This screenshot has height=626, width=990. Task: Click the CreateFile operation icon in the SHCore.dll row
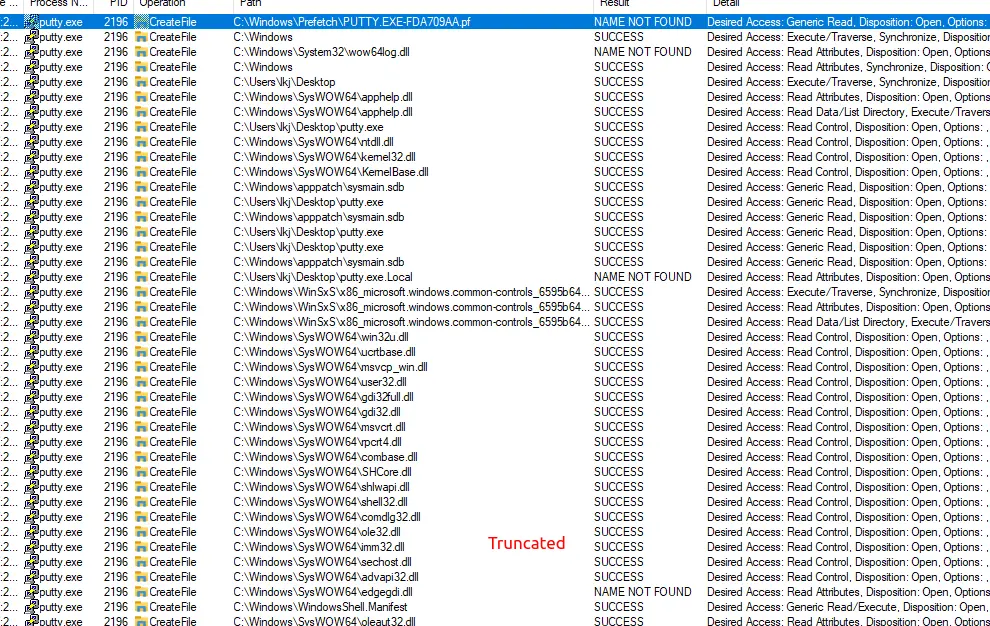point(141,473)
